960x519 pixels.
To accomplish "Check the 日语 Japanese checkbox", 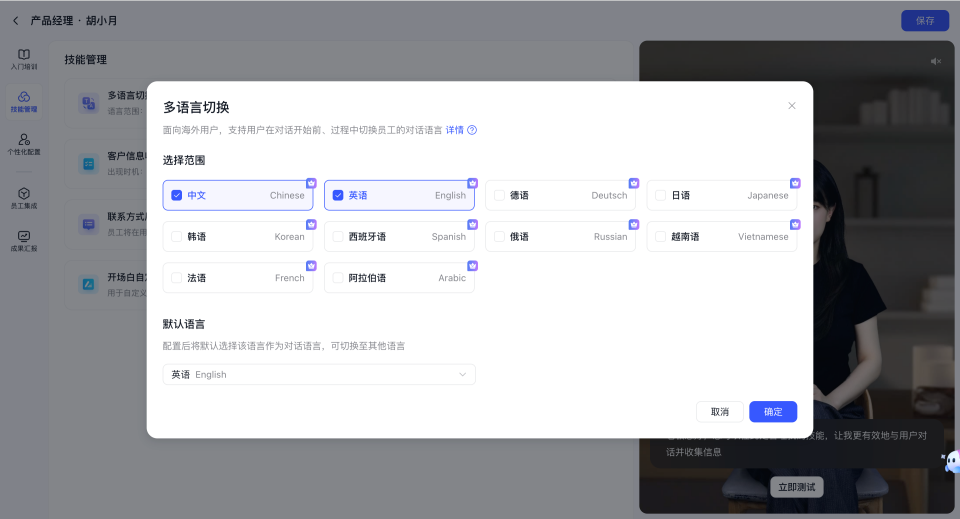I will [660, 196].
